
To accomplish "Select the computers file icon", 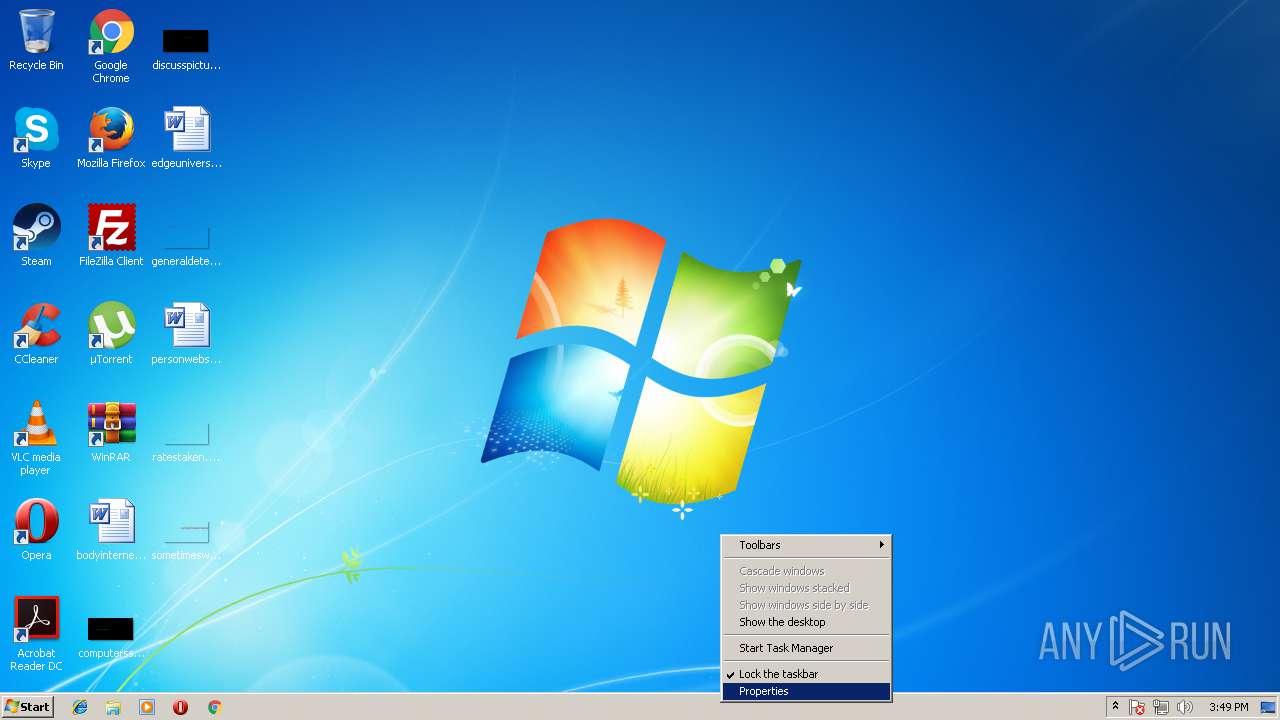I will [111, 636].
